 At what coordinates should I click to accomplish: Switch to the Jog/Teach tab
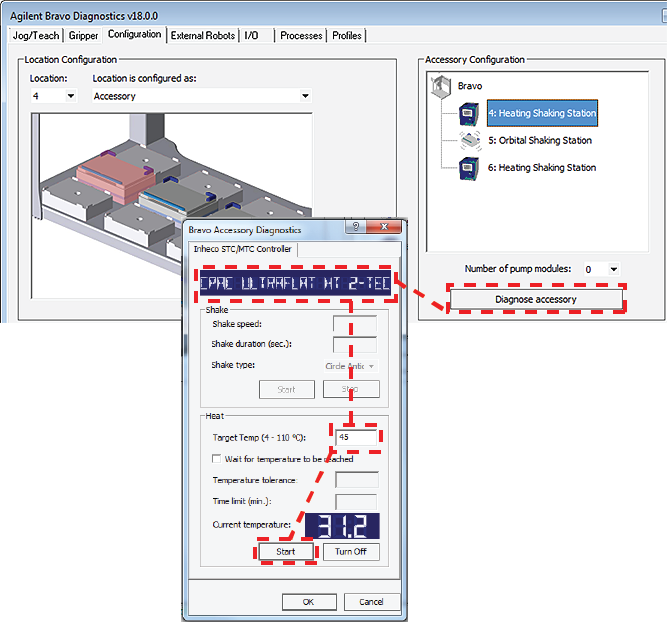tap(35, 35)
